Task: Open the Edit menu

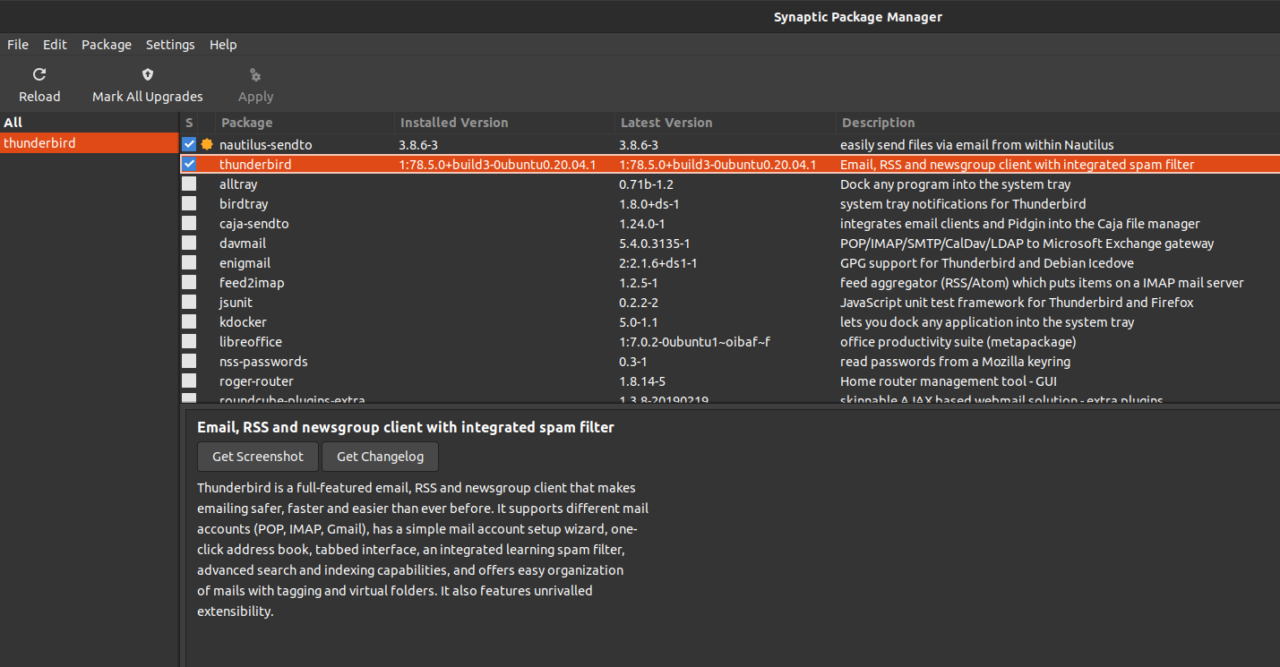Action: 55,45
